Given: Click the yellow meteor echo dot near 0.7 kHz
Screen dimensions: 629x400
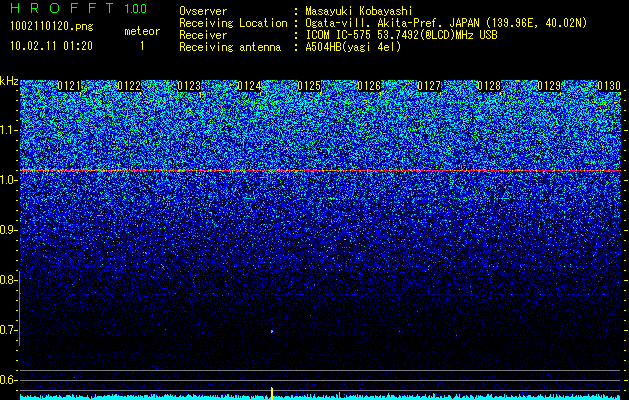Looking at the screenshot, I should pos(272,331).
